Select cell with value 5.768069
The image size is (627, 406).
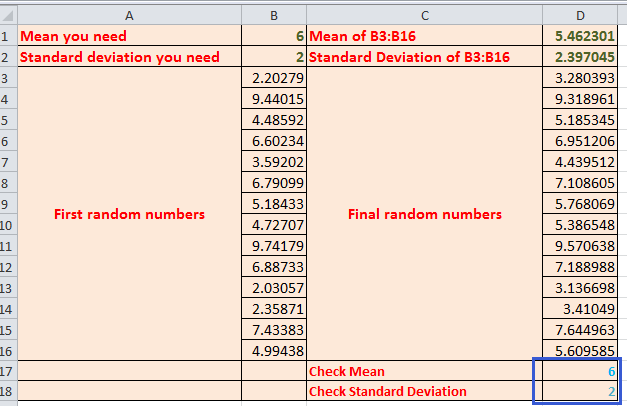(580, 204)
